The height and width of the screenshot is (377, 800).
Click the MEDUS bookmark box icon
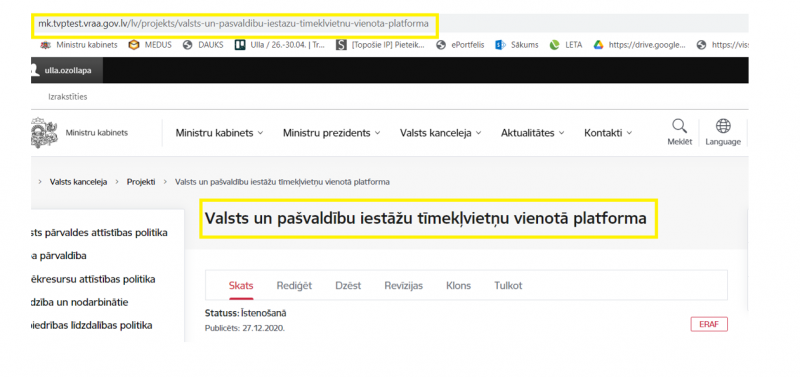pyautogui.click(x=134, y=45)
